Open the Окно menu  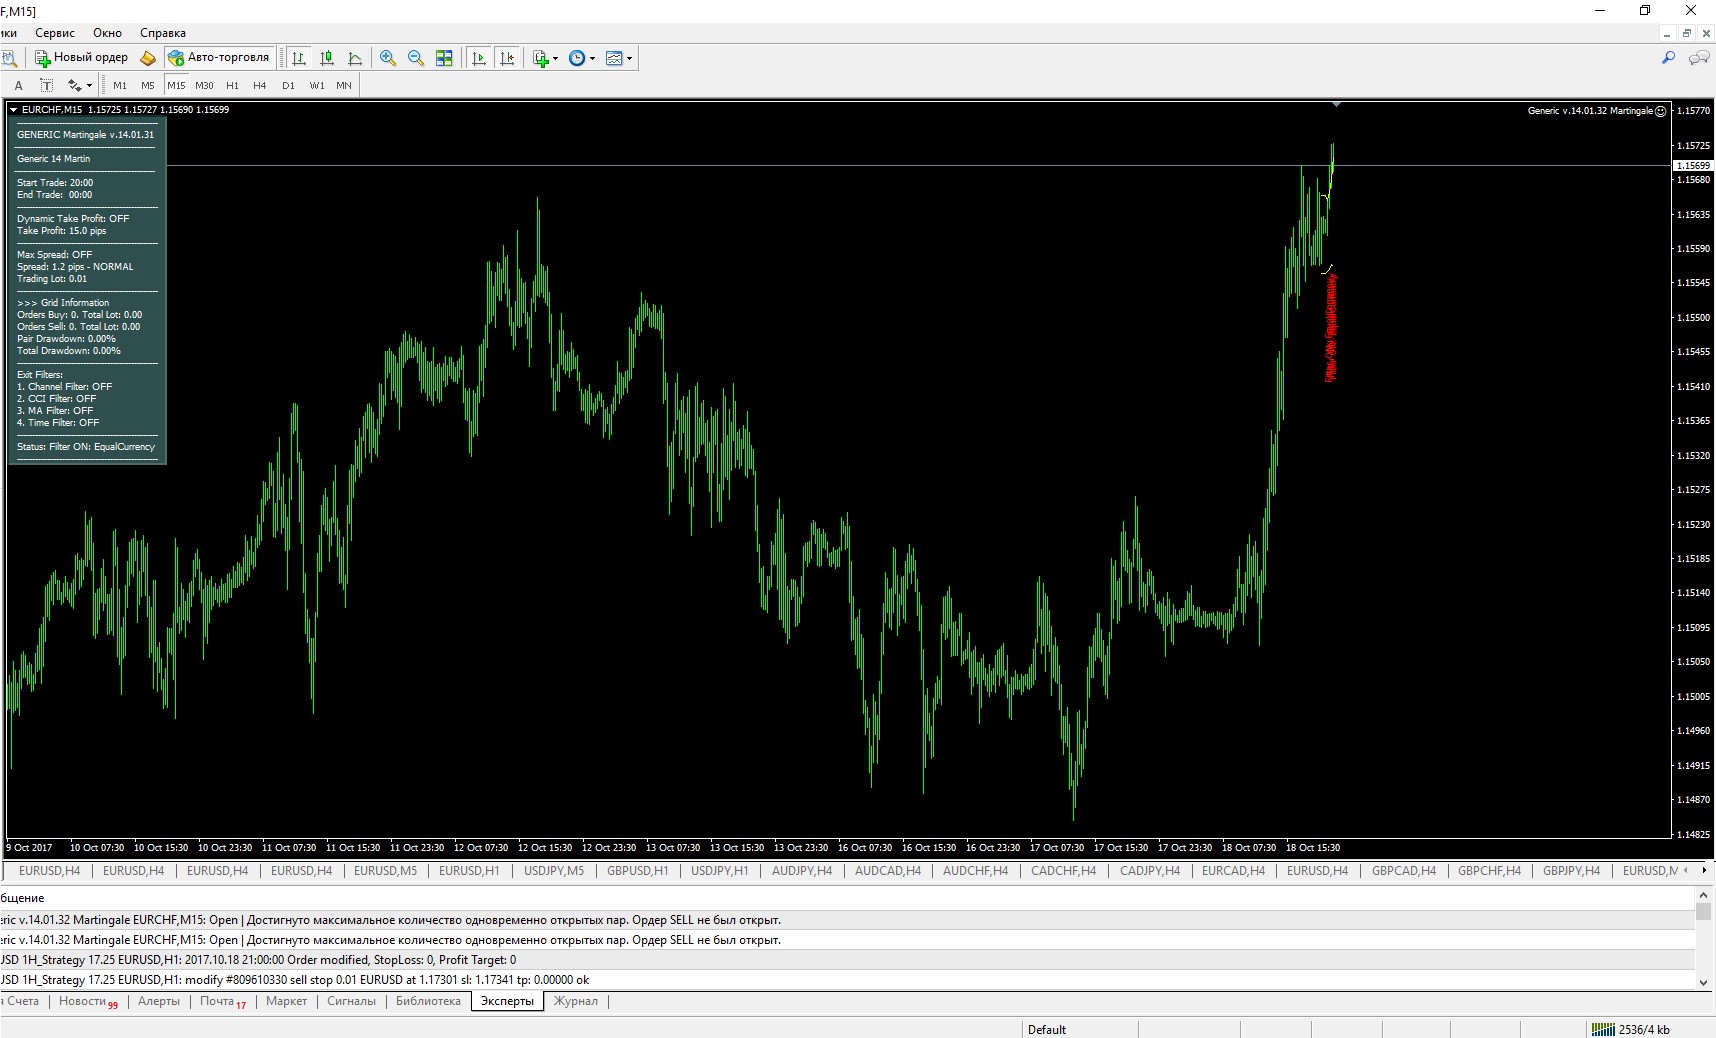tap(107, 33)
